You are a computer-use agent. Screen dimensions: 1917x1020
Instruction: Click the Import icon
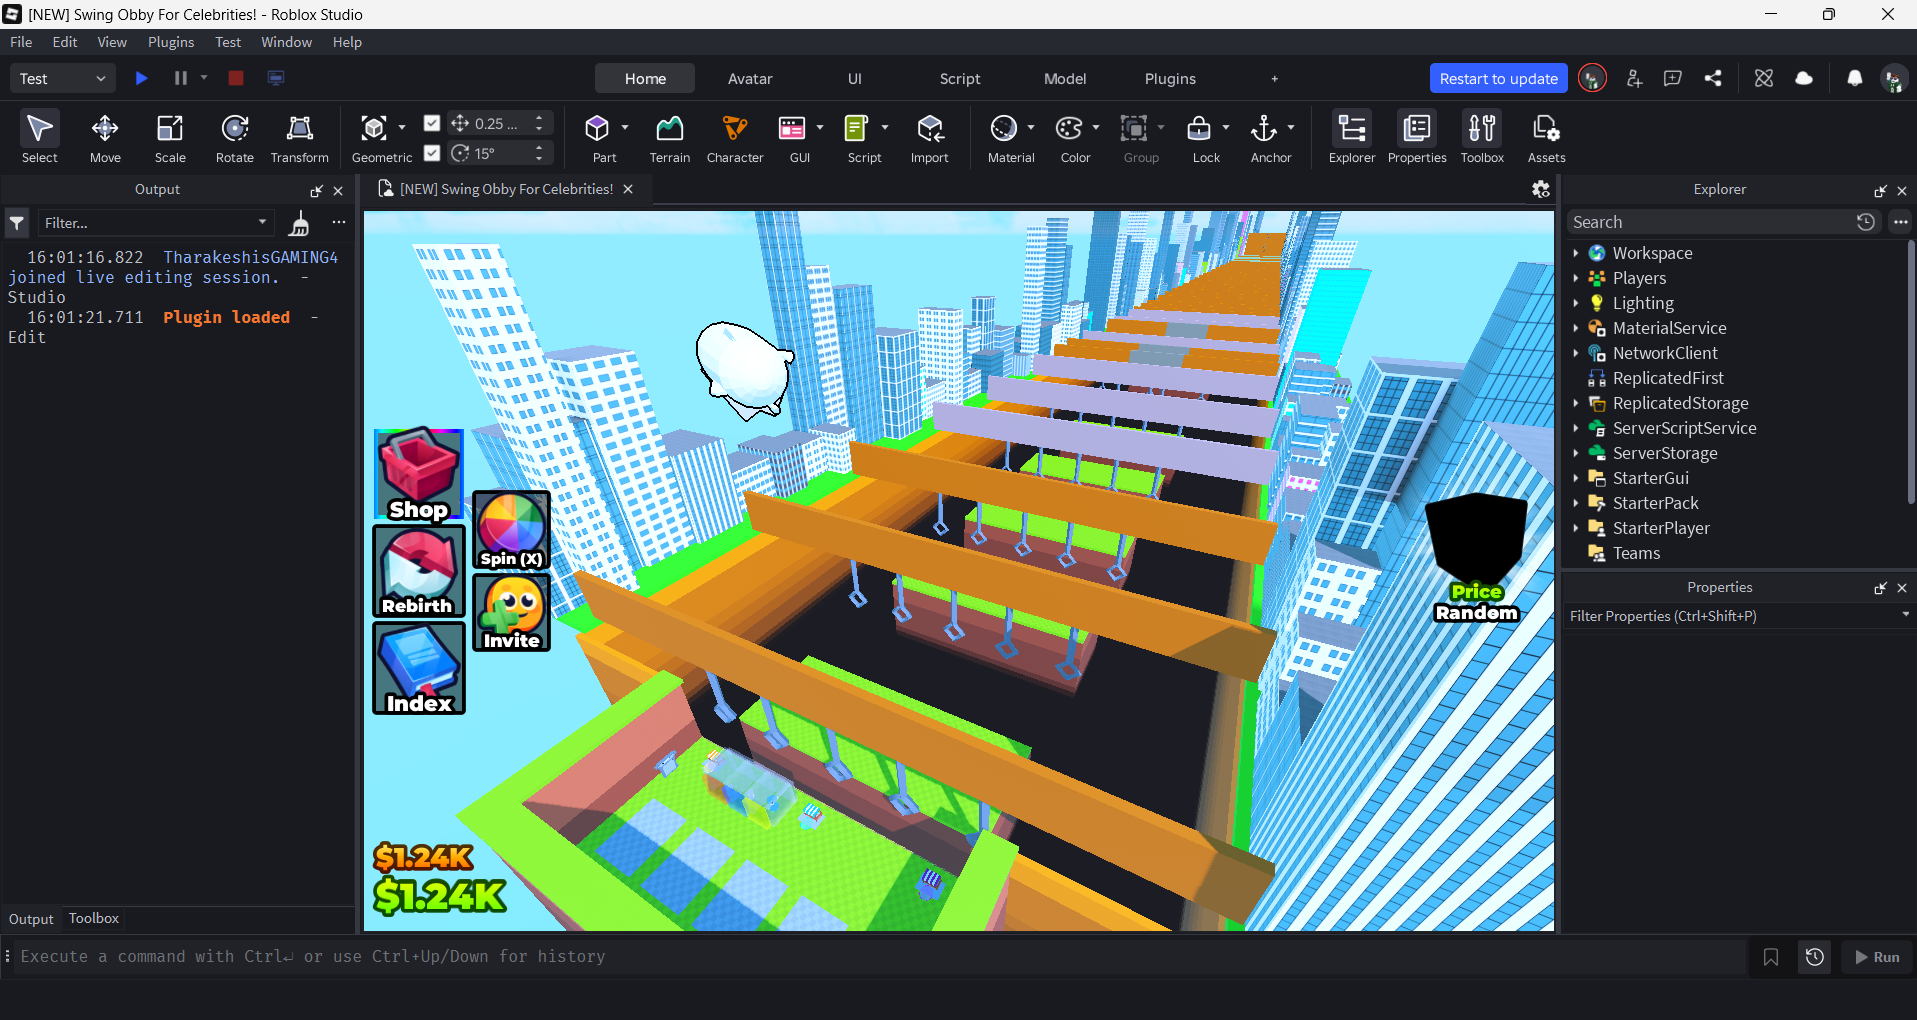(x=929, y=138)
